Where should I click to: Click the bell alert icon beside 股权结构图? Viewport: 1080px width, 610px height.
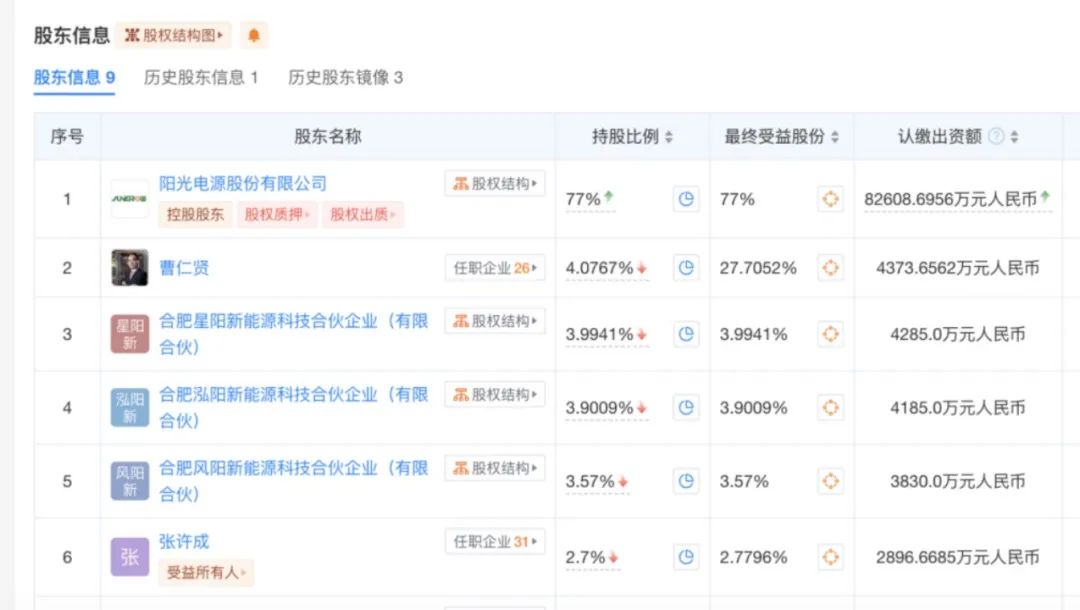254,35
